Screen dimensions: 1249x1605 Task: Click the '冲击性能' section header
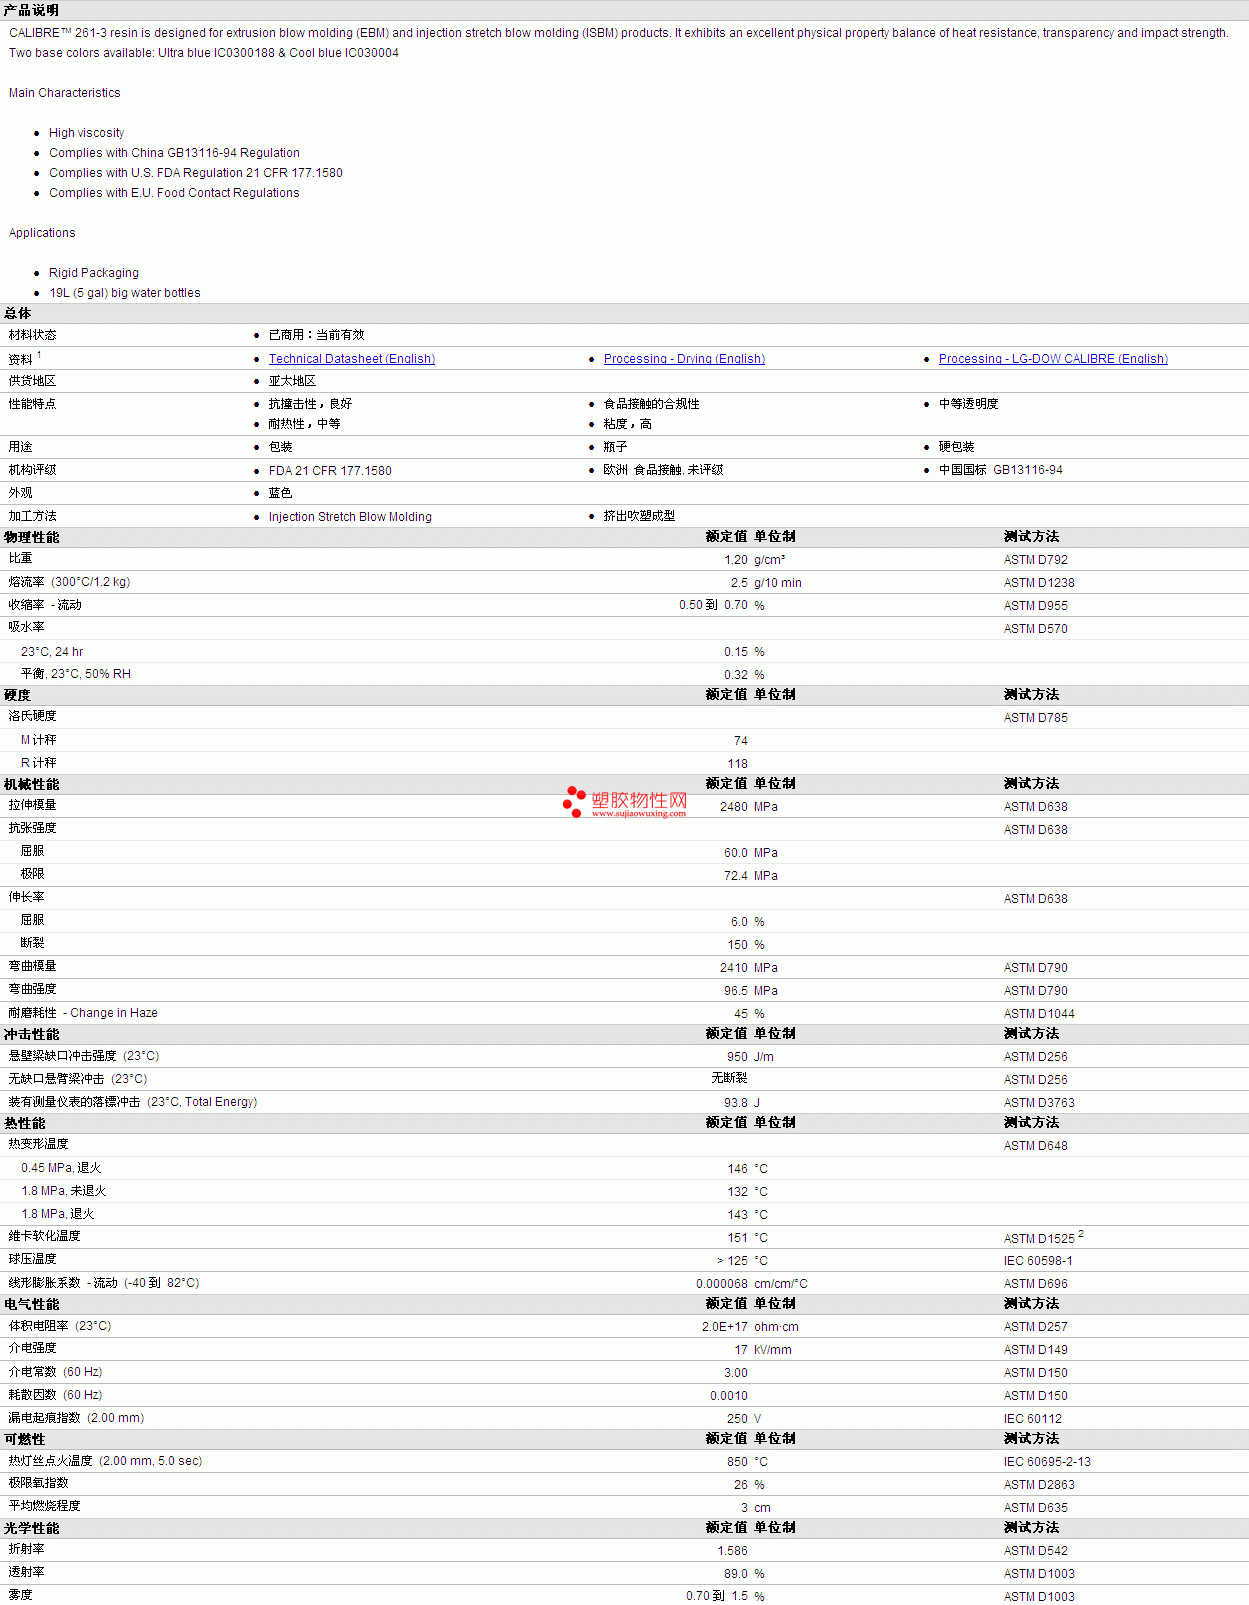[x=32, y=1034]
